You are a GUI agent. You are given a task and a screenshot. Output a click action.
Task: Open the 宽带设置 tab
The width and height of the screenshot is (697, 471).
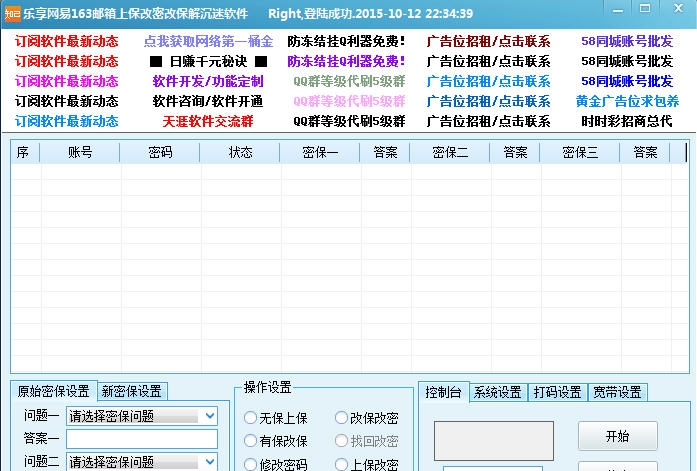[x=617, y=392]
